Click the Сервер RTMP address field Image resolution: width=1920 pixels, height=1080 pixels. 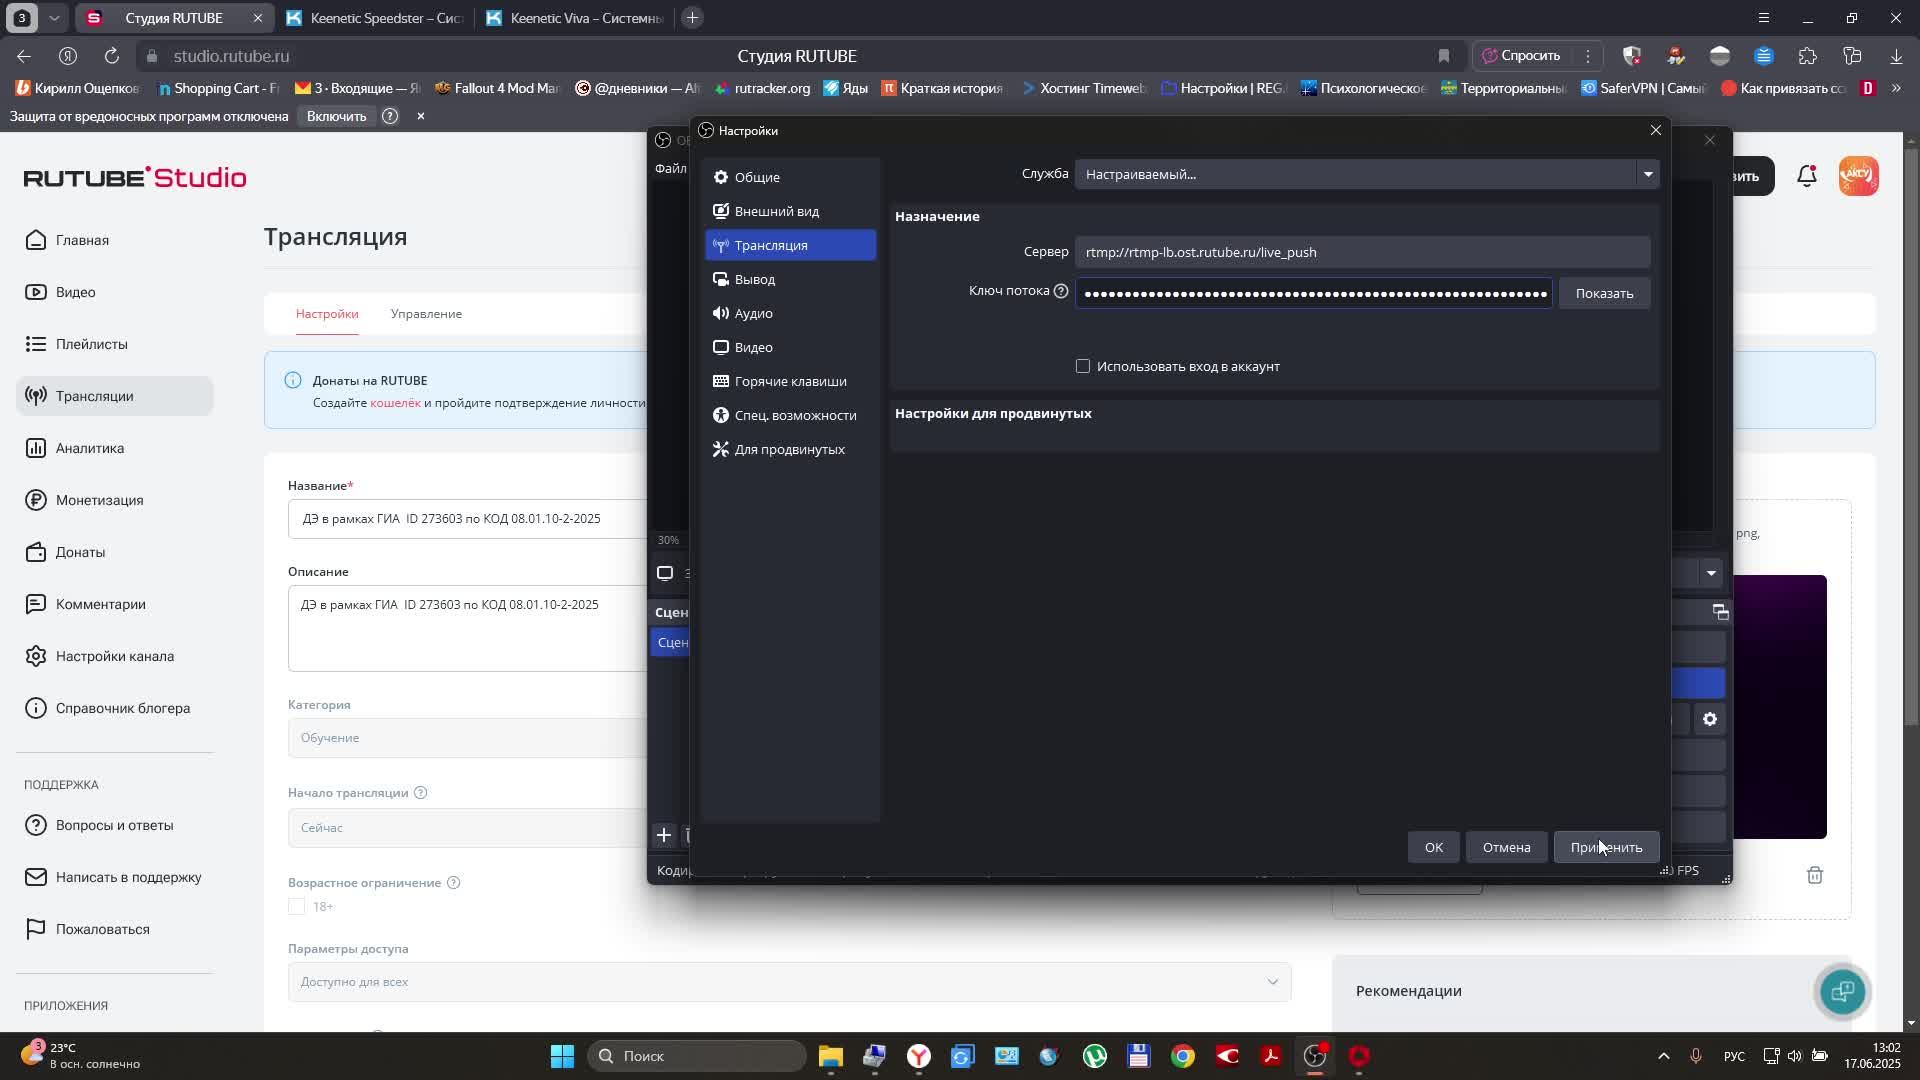tap(1362, 252)
